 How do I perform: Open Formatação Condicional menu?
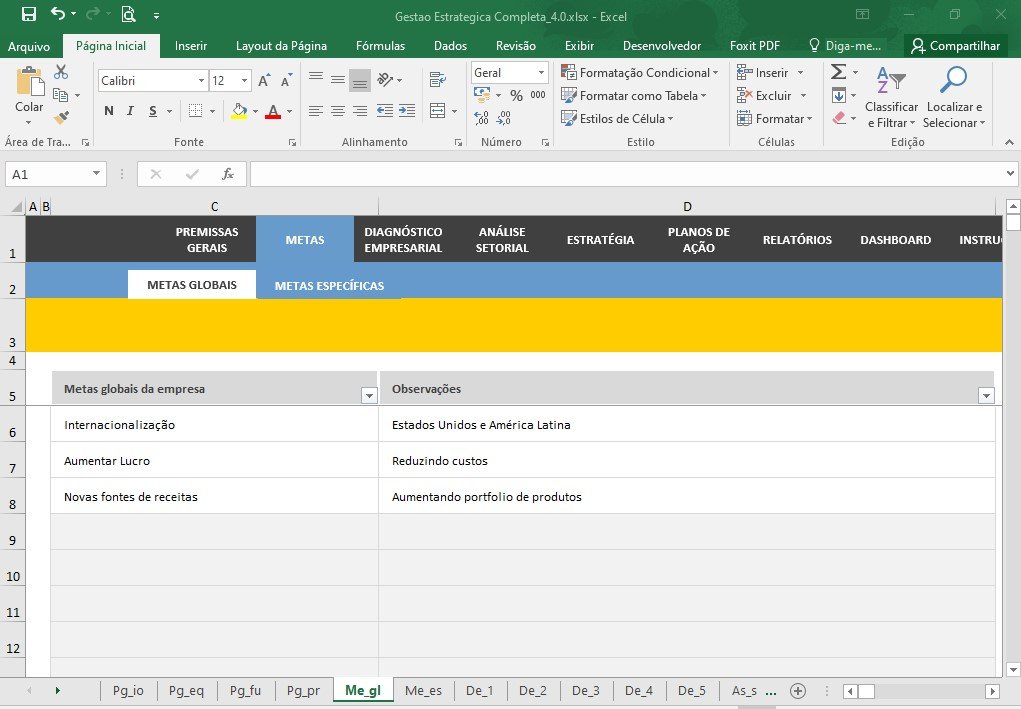[639, 72]
